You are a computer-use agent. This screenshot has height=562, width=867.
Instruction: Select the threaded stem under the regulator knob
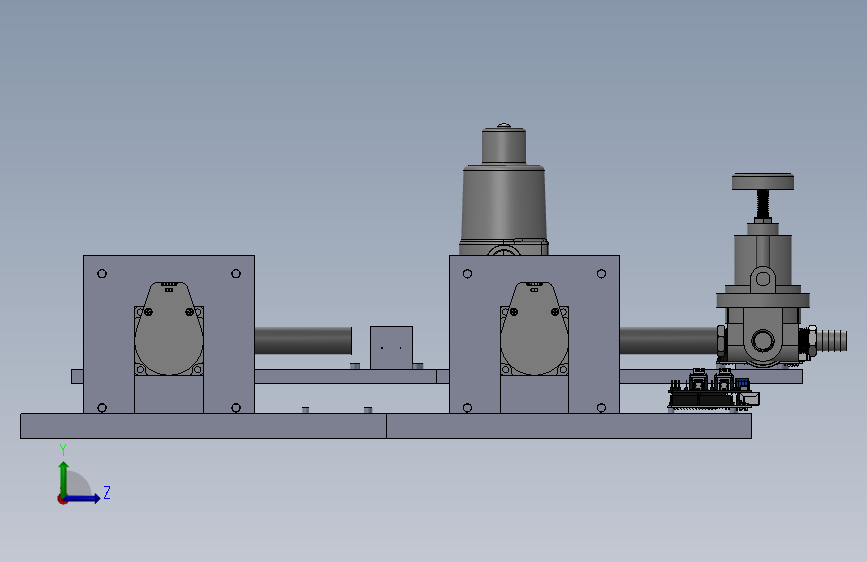(x=763, y=204)
